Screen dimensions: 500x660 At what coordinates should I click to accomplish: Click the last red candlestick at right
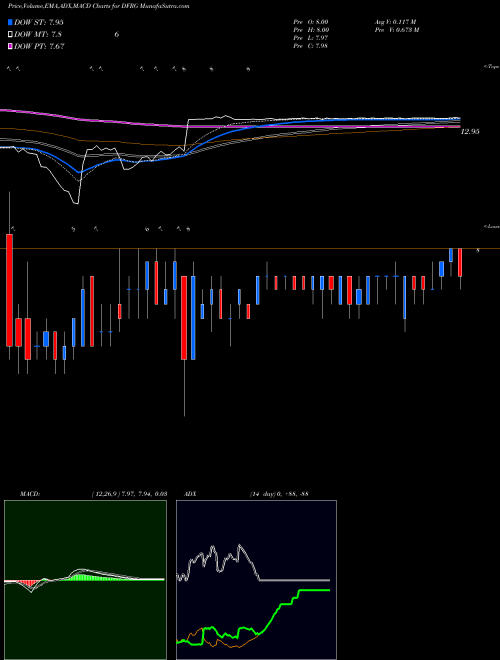point(460,263)
